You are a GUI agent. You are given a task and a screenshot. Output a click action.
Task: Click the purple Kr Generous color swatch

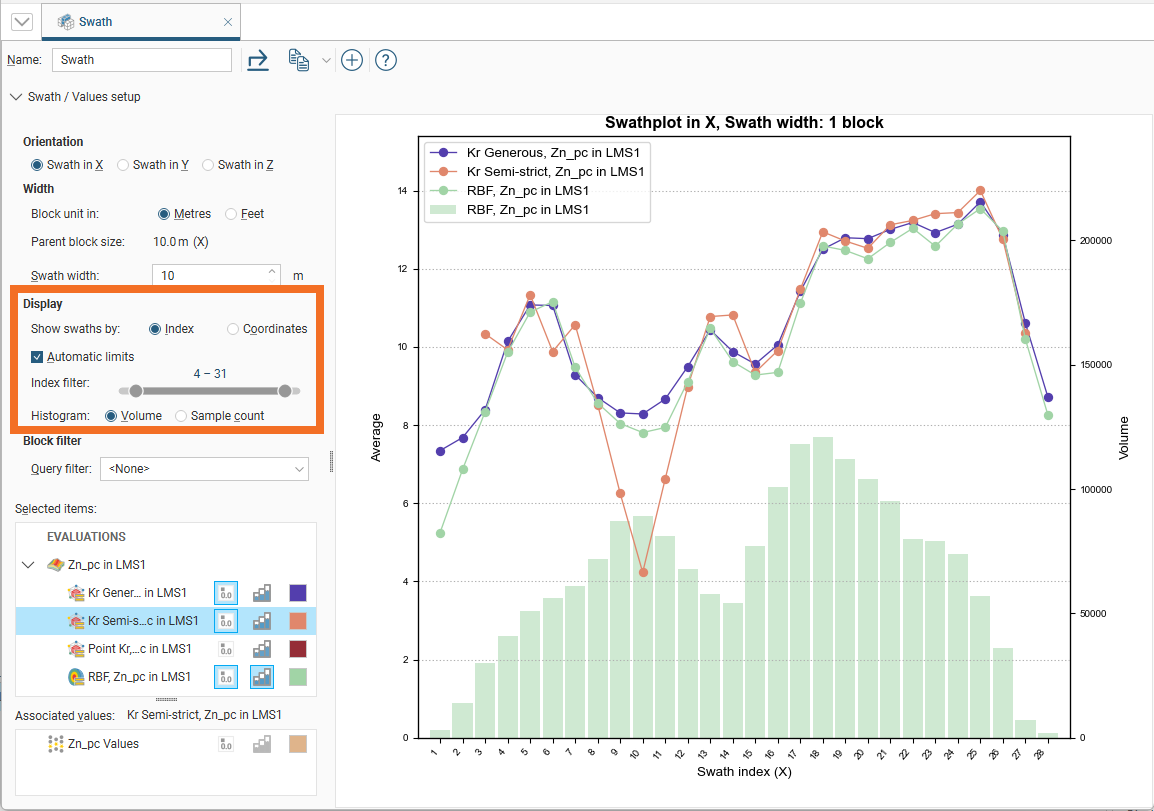[298, 593]
